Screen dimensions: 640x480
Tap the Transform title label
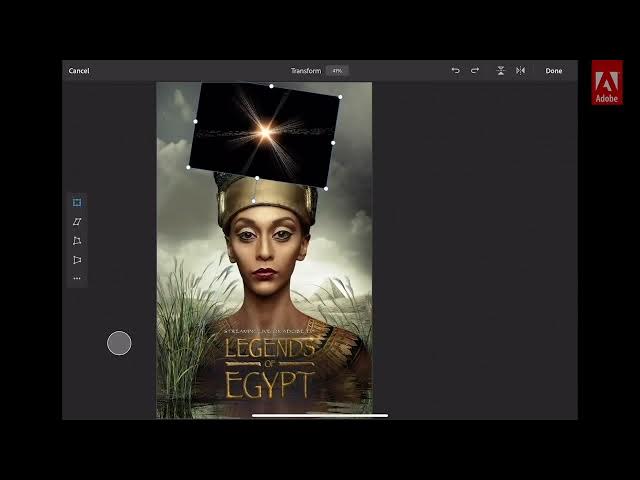pos(305,71)
